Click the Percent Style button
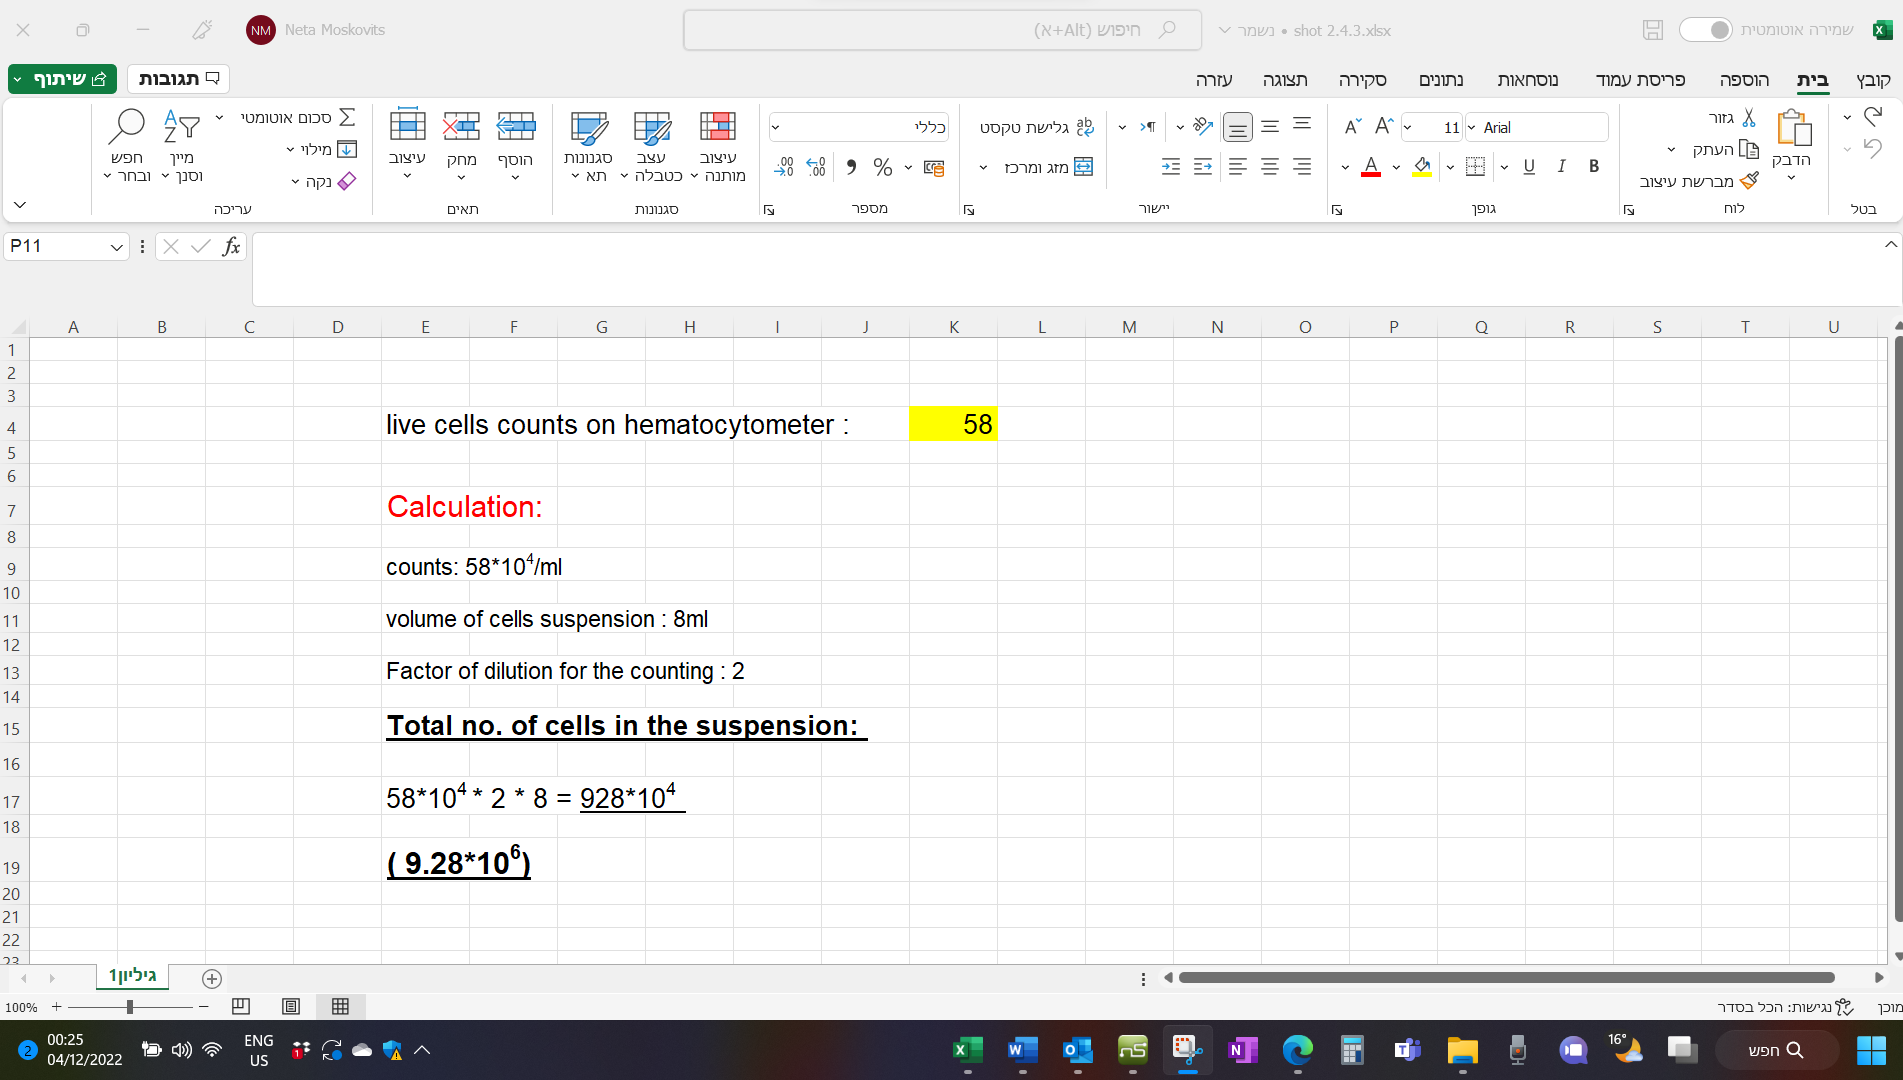This screenshot has width=1903, height=1080. click(882, 167)
